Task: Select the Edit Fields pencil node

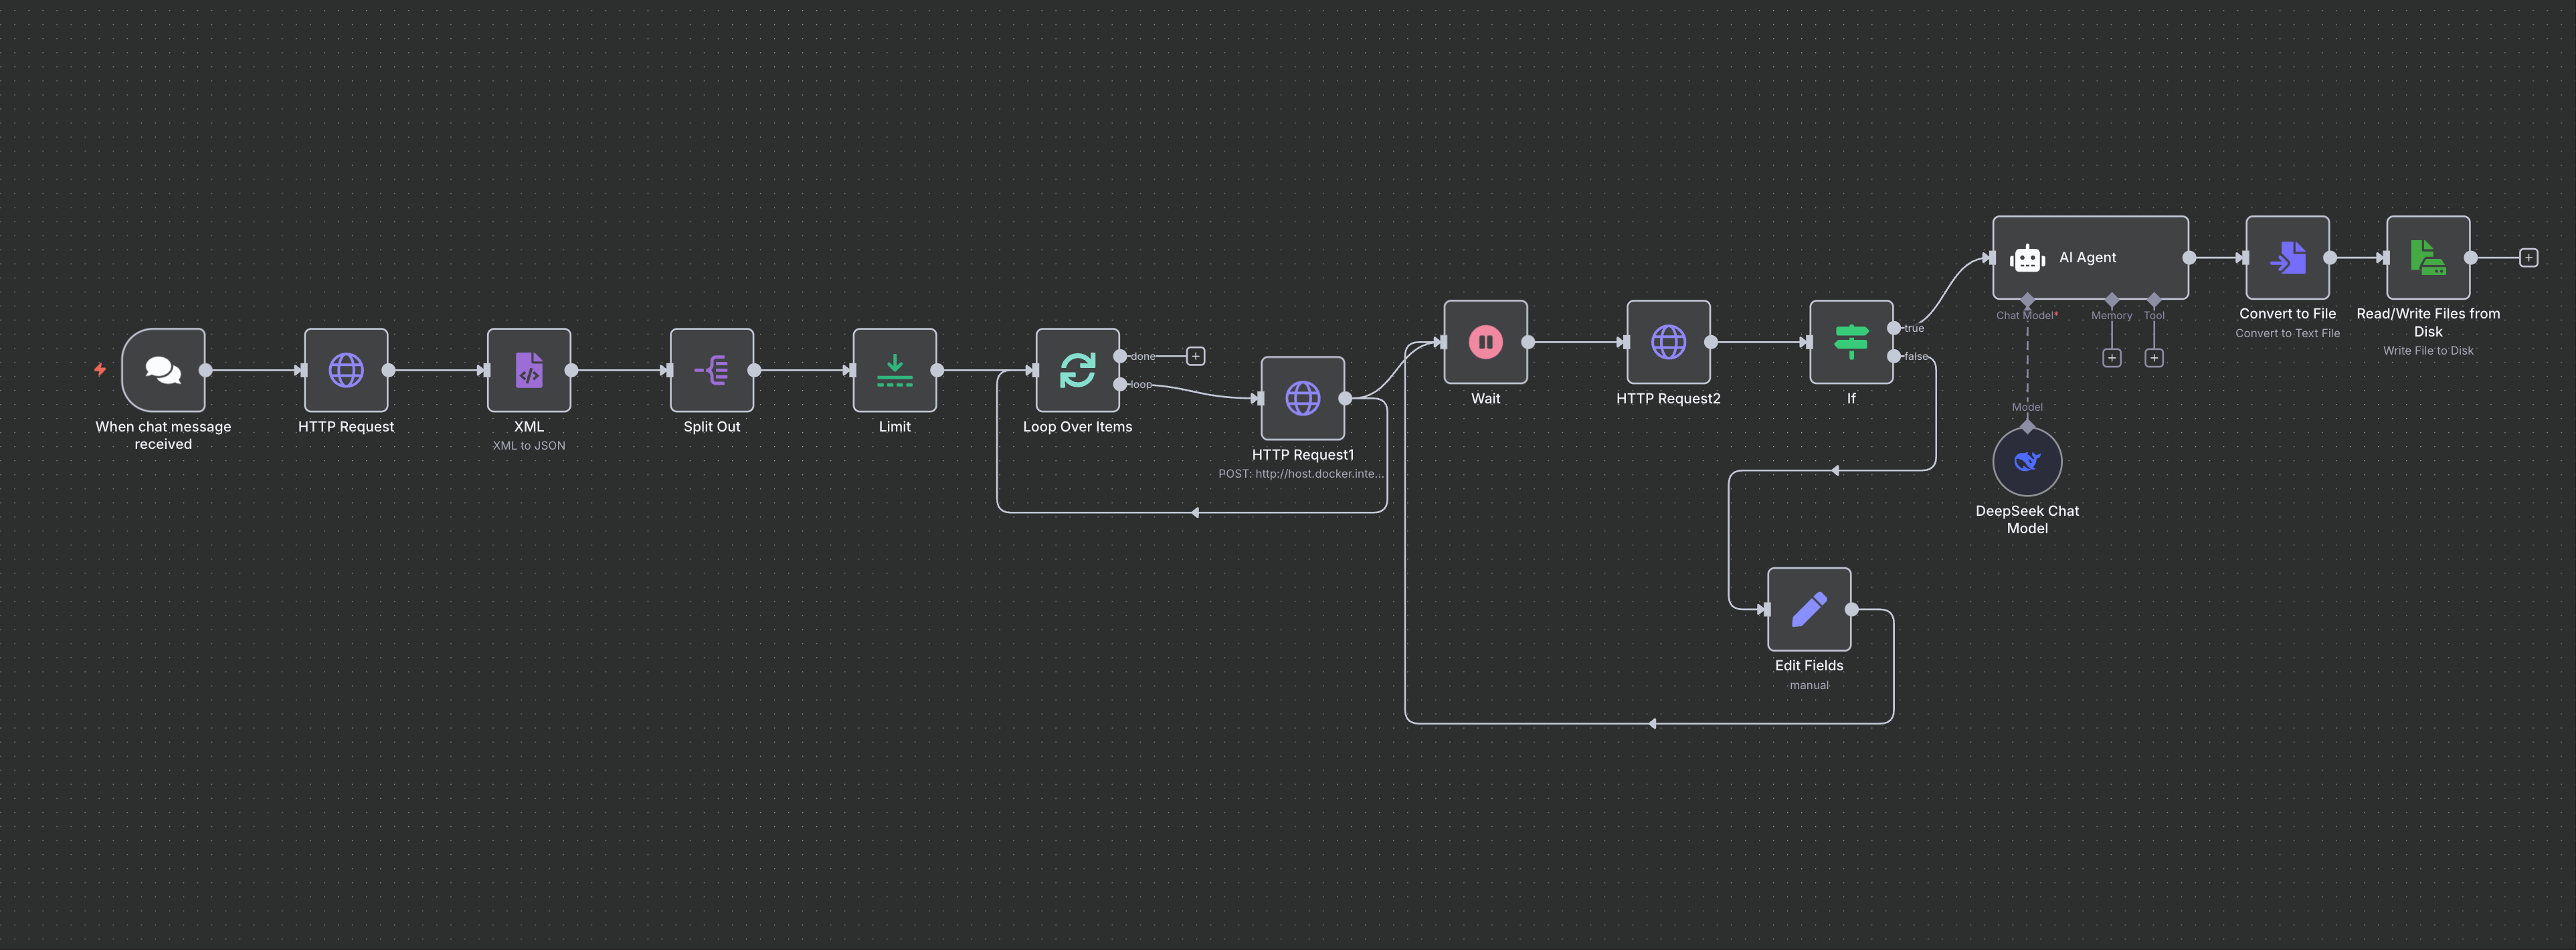Action: [1808, 609]
